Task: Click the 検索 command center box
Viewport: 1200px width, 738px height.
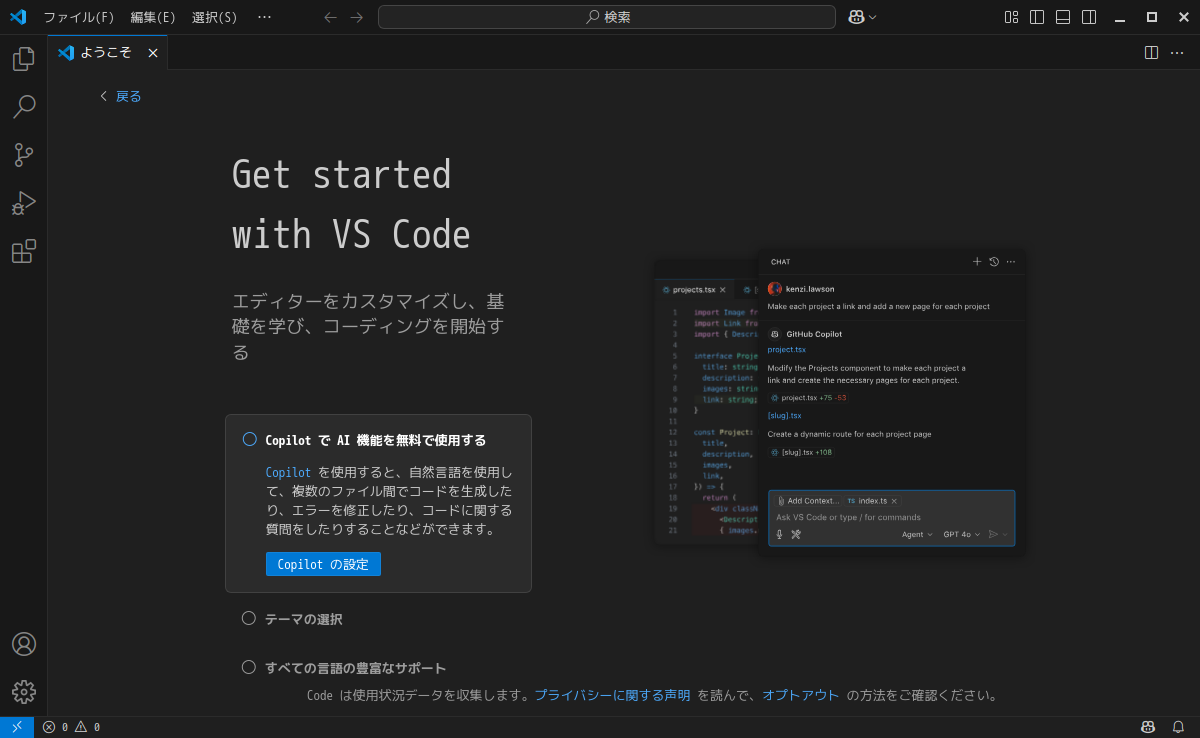Action: click(607, 17)
